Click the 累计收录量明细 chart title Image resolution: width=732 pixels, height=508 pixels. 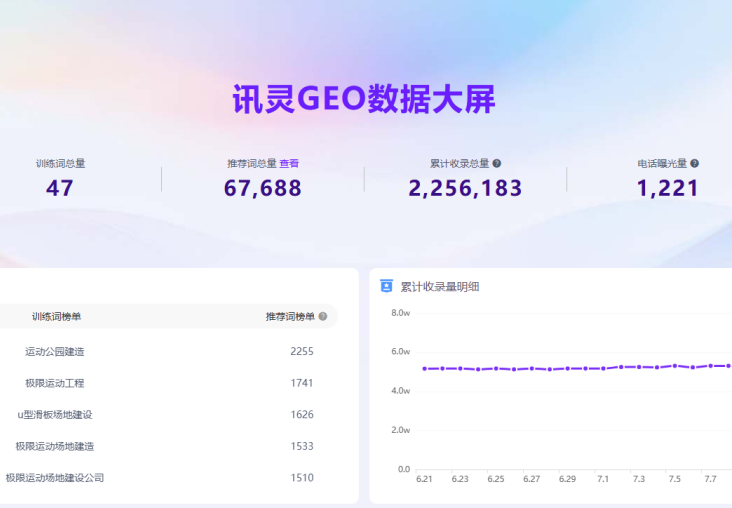point(440,287)
